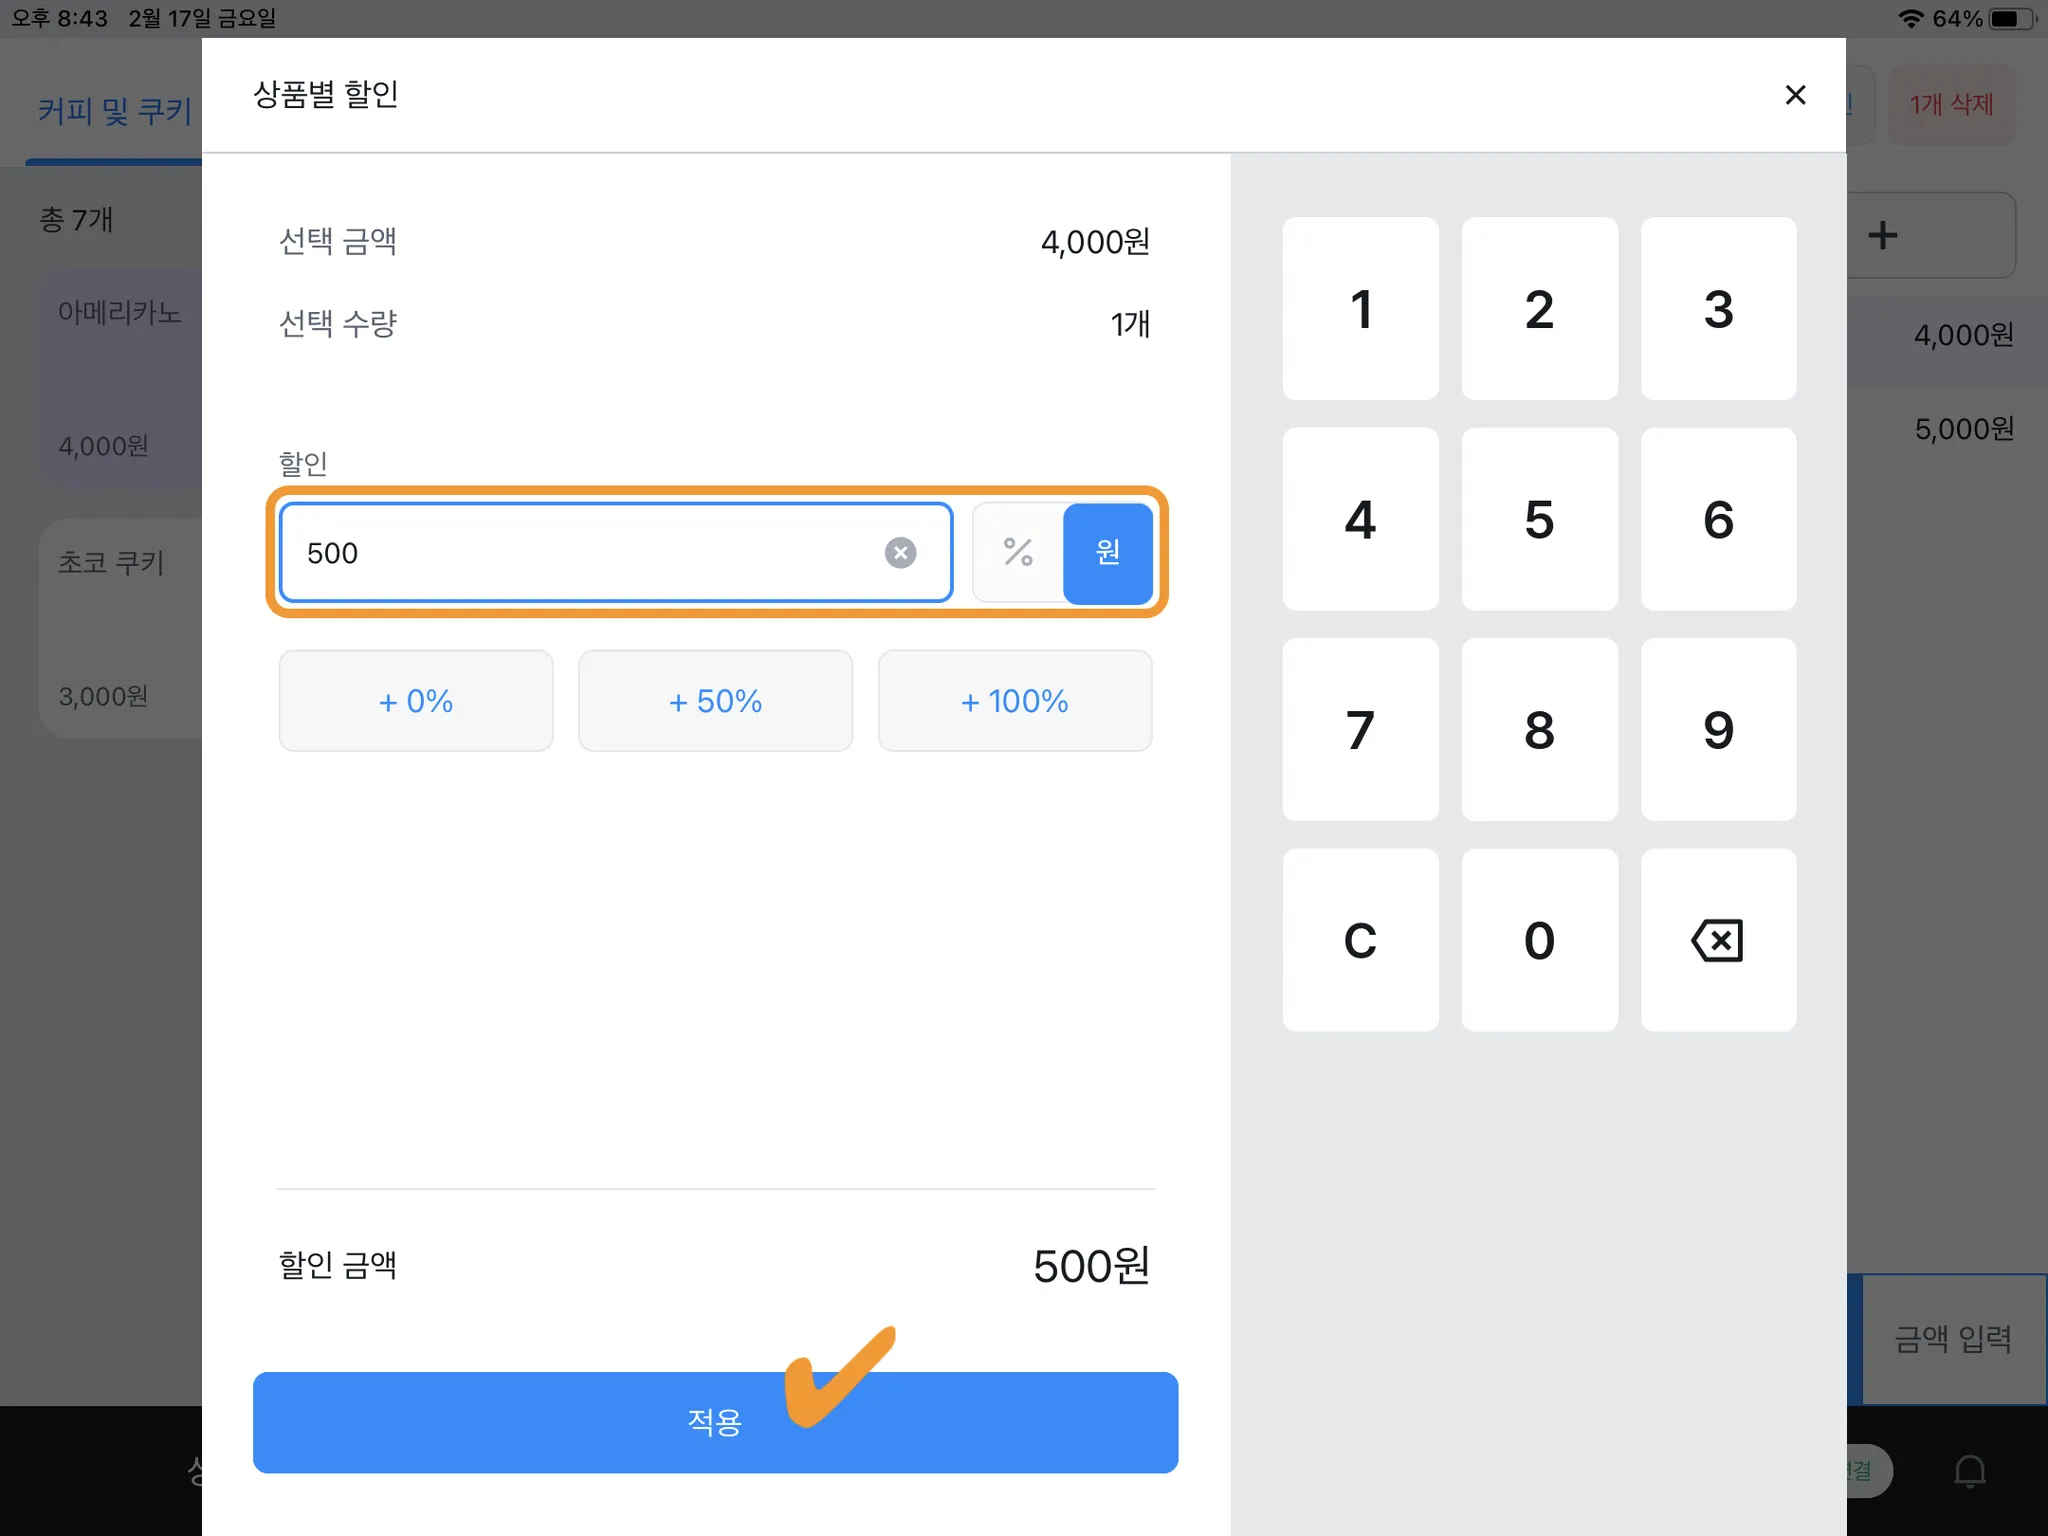Close the 상품별 할인 dialog with X
Viewport: 2048px width, 1536px height.
tap(1795, 95)
